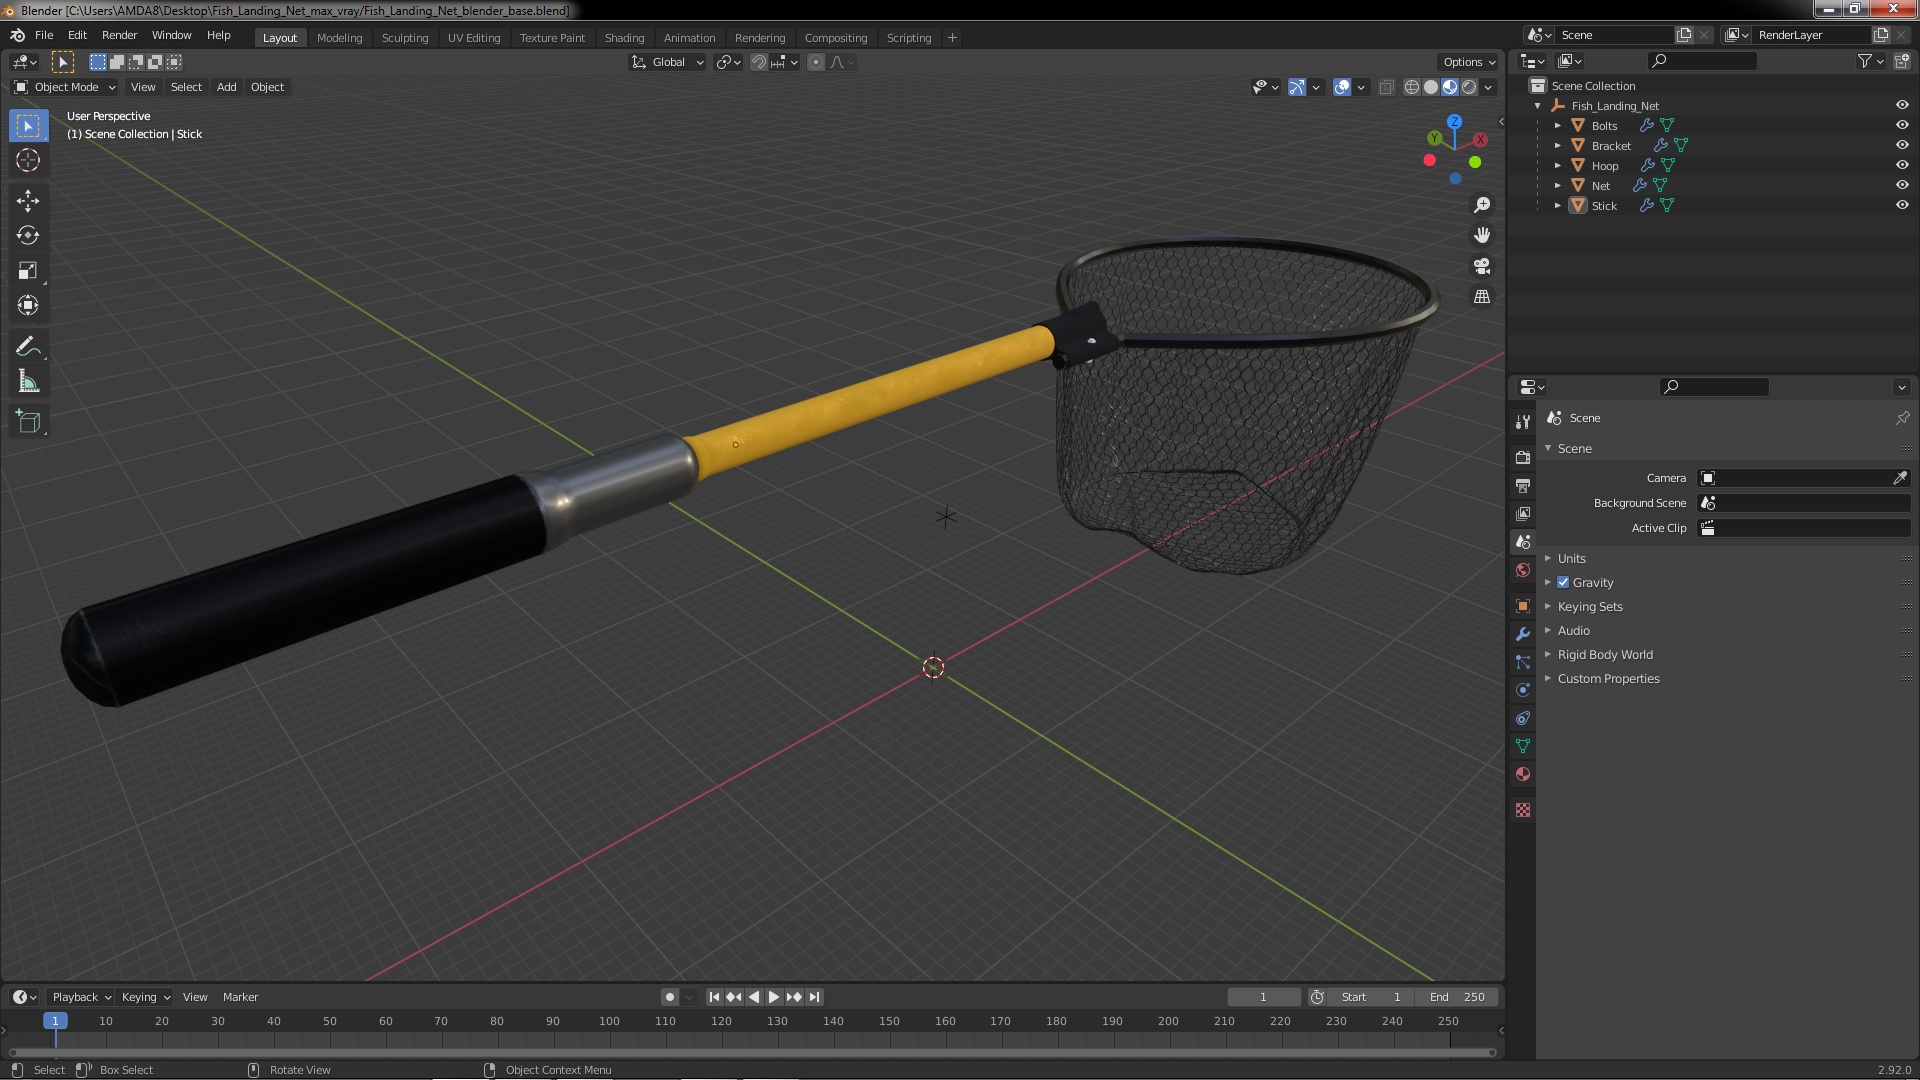Expand the Hoop object tree item
1920x1080 pixels.
[x=1558, y=165]
